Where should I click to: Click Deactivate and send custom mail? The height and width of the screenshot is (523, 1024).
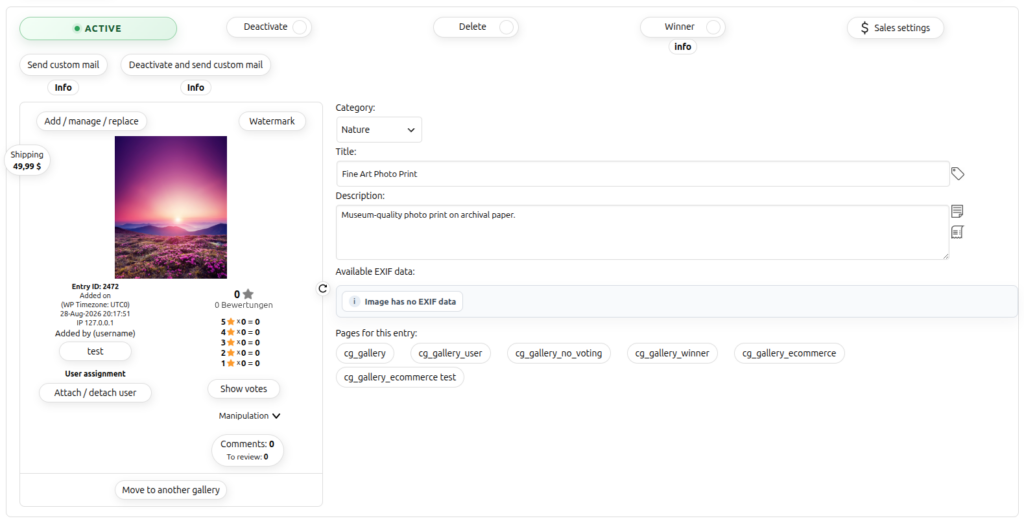[196, 65]
